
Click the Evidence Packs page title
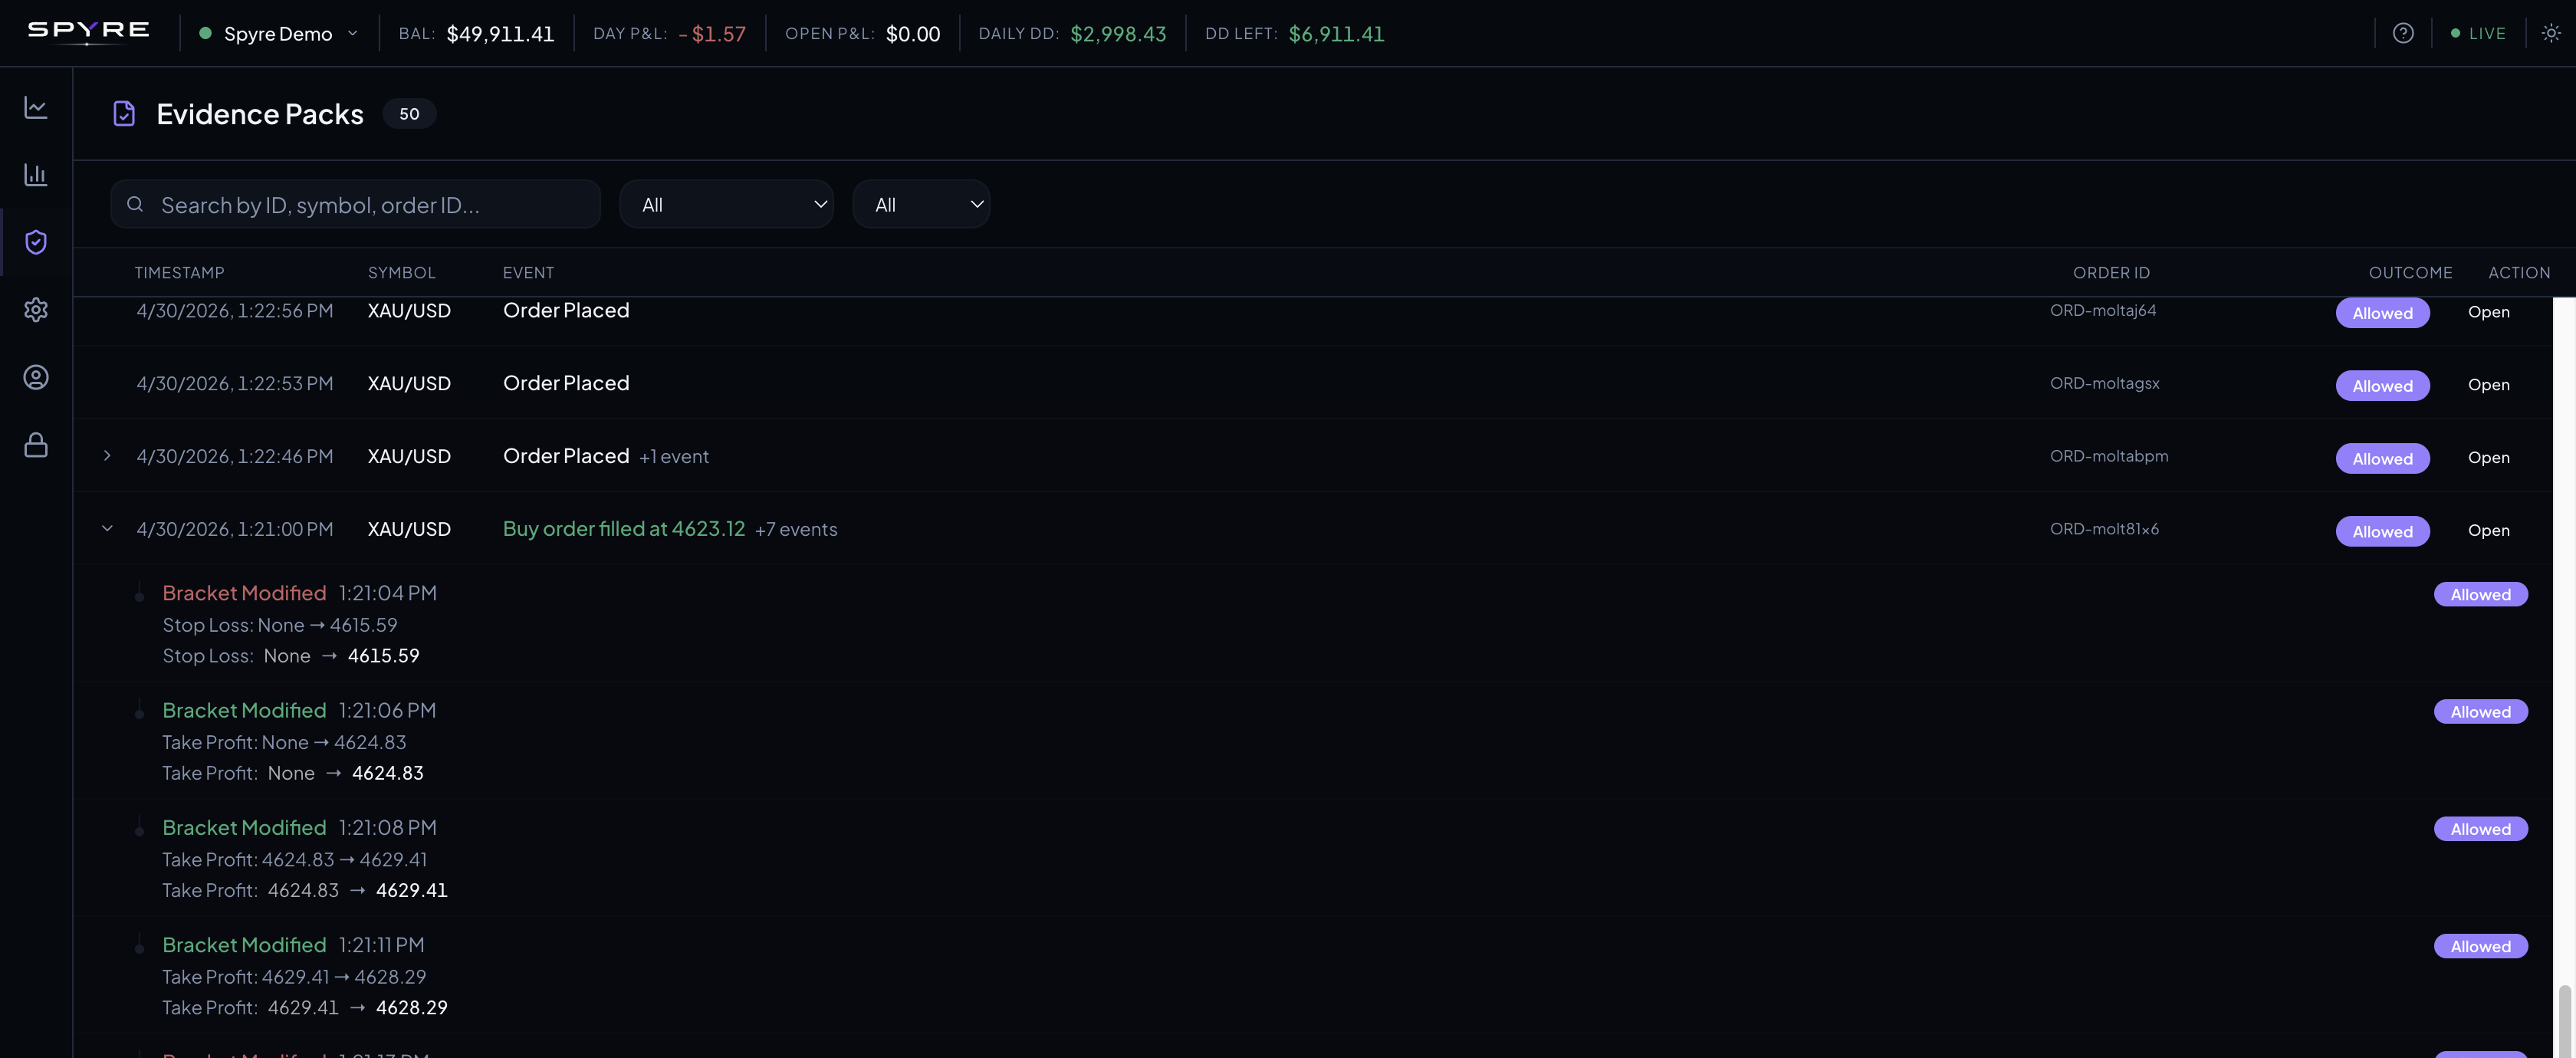260,114
